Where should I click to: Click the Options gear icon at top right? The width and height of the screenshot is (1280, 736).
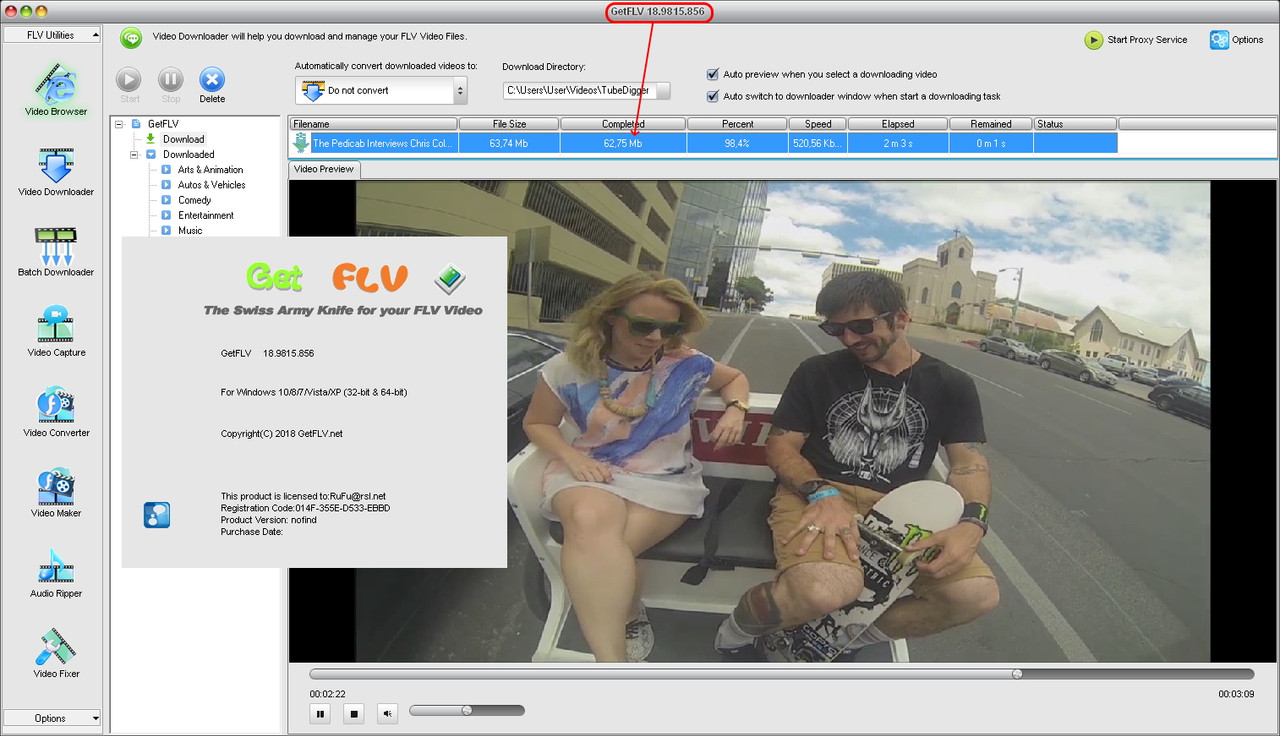tap(1219, 40)
